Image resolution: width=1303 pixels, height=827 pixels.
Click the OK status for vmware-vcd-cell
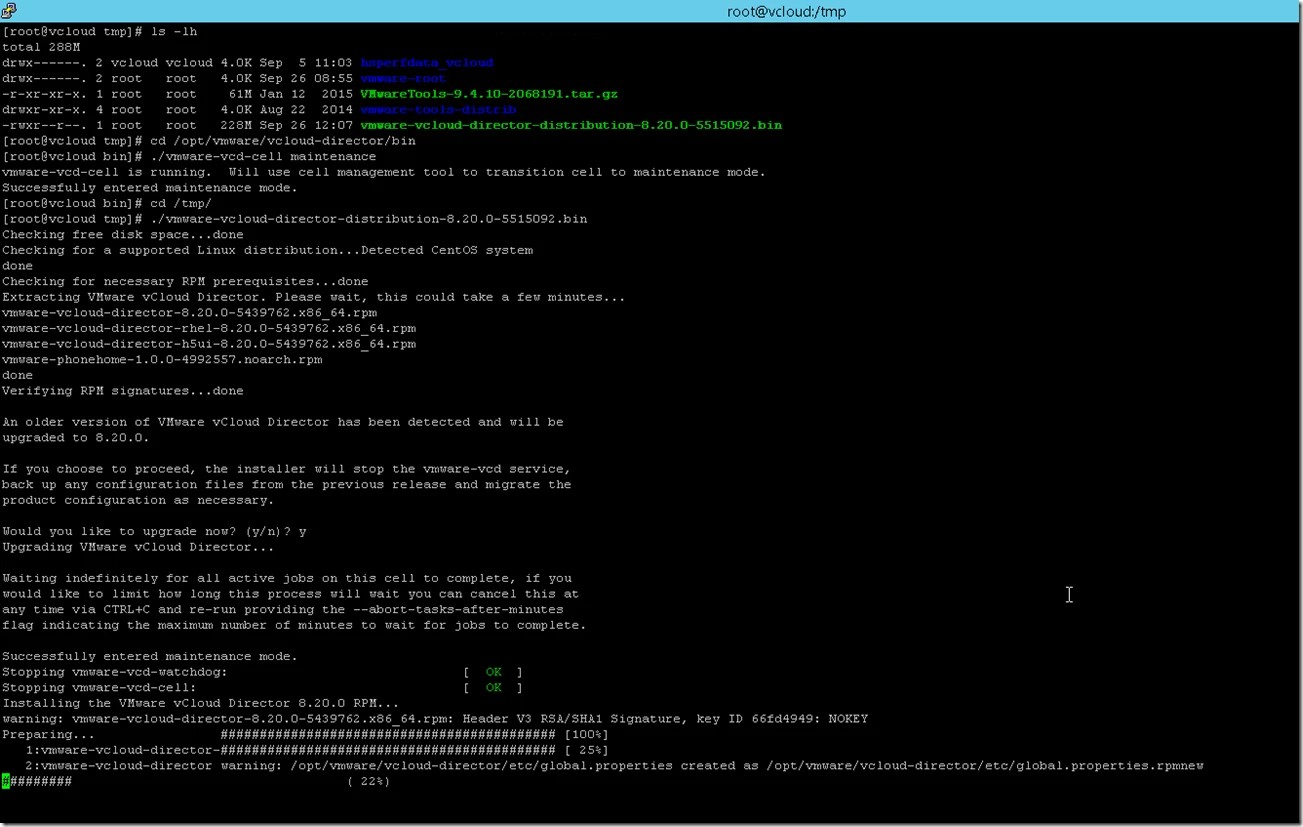(494, 688)
